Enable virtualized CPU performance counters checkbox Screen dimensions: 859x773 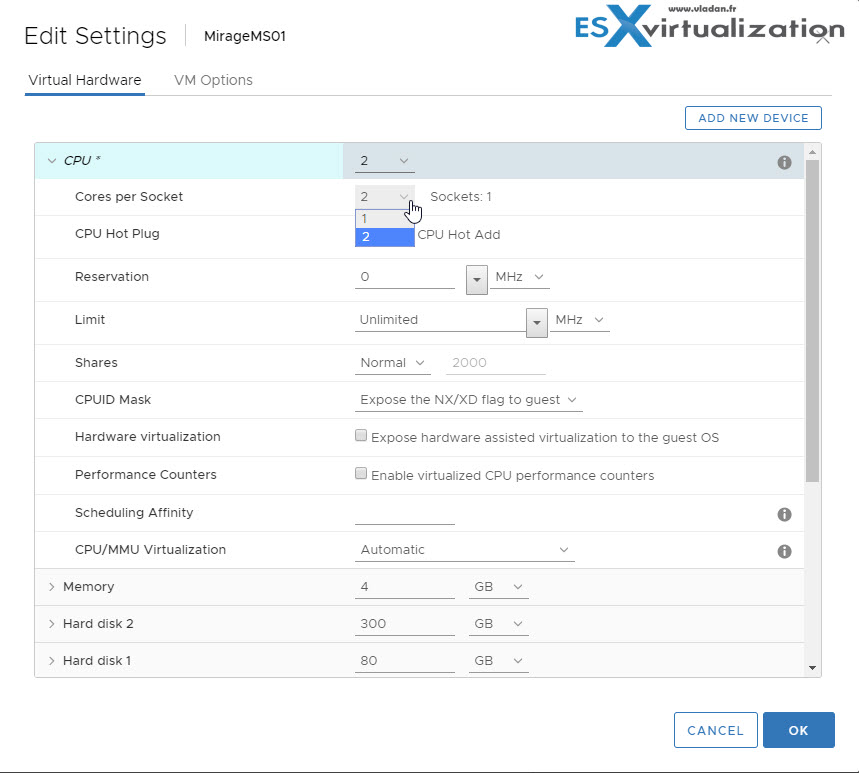[x=360, y=473]
